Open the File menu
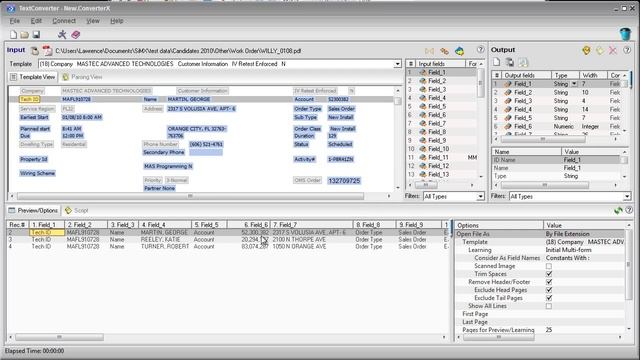The height and width of the screenshot is (360, 640). 15,21
